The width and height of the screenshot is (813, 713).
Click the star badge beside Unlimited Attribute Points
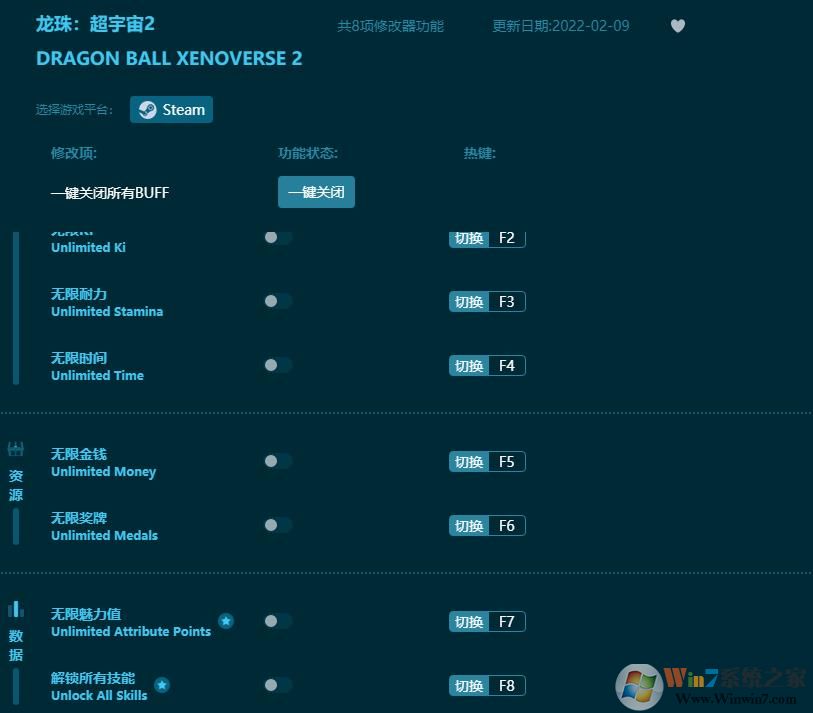click(x=226, y=621)
